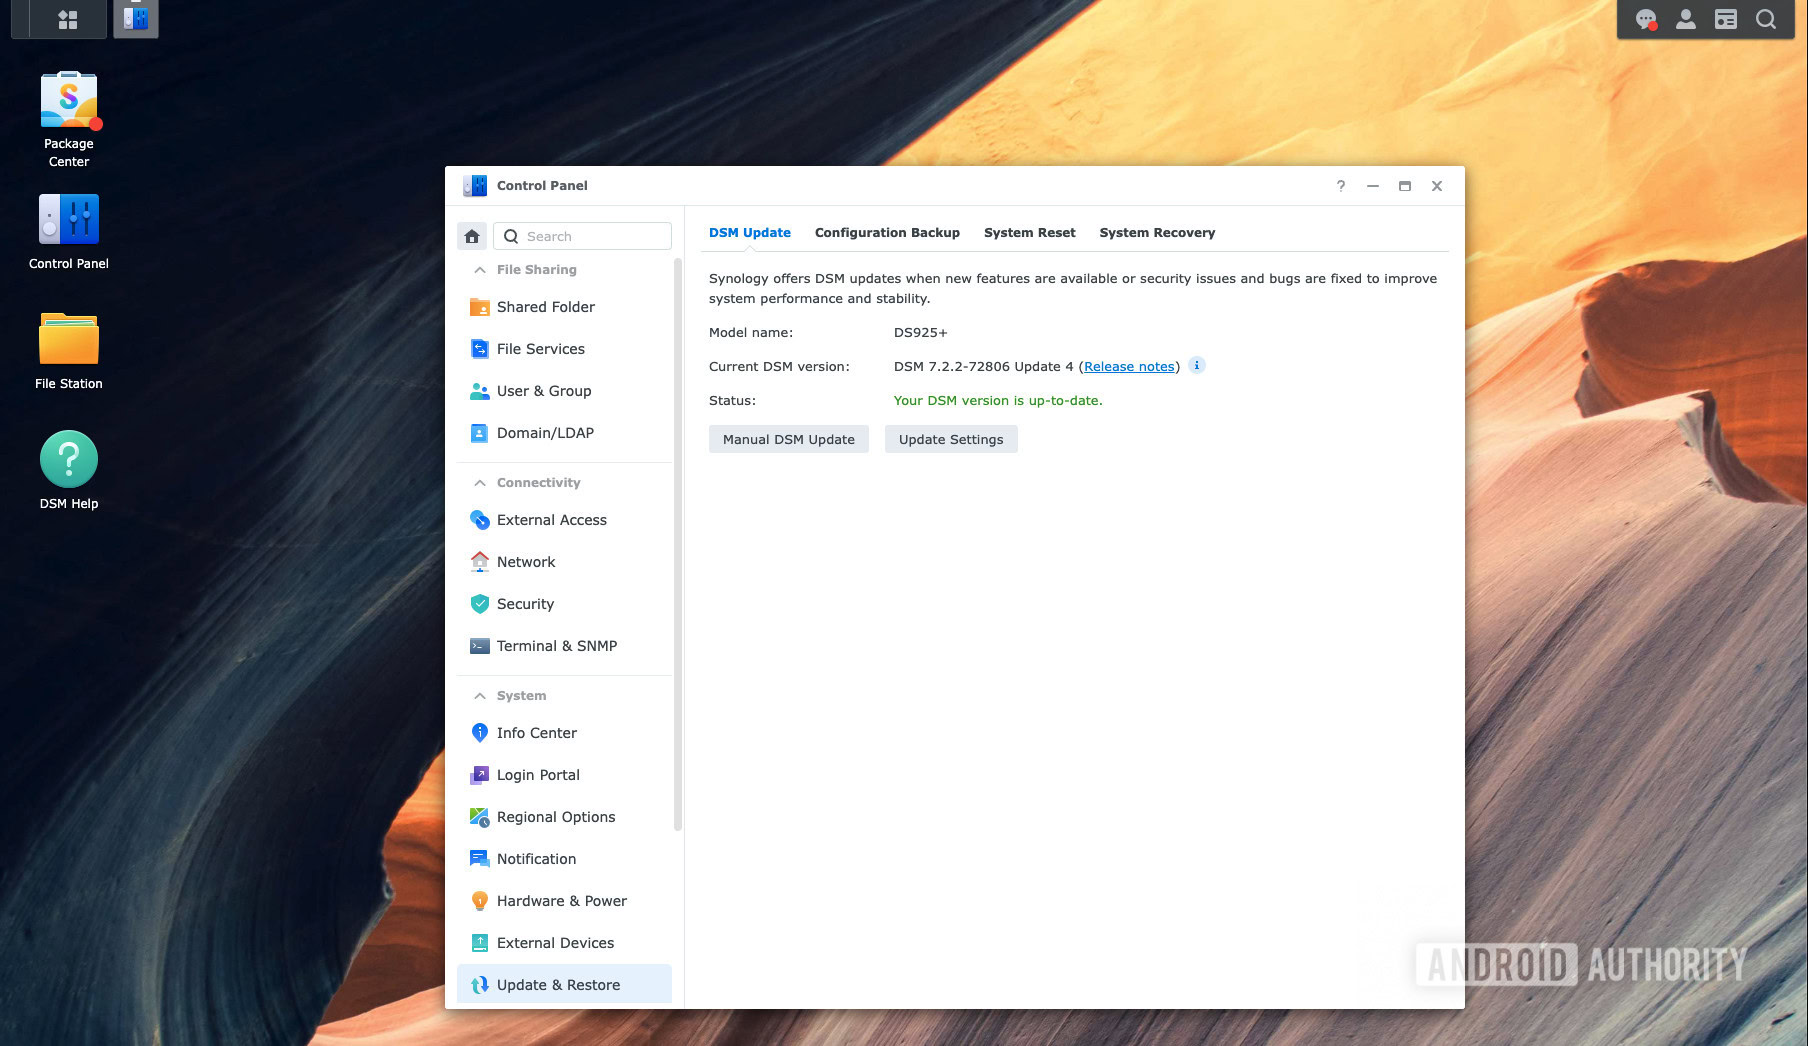Open Package Center from the desktop

(68, 100)
